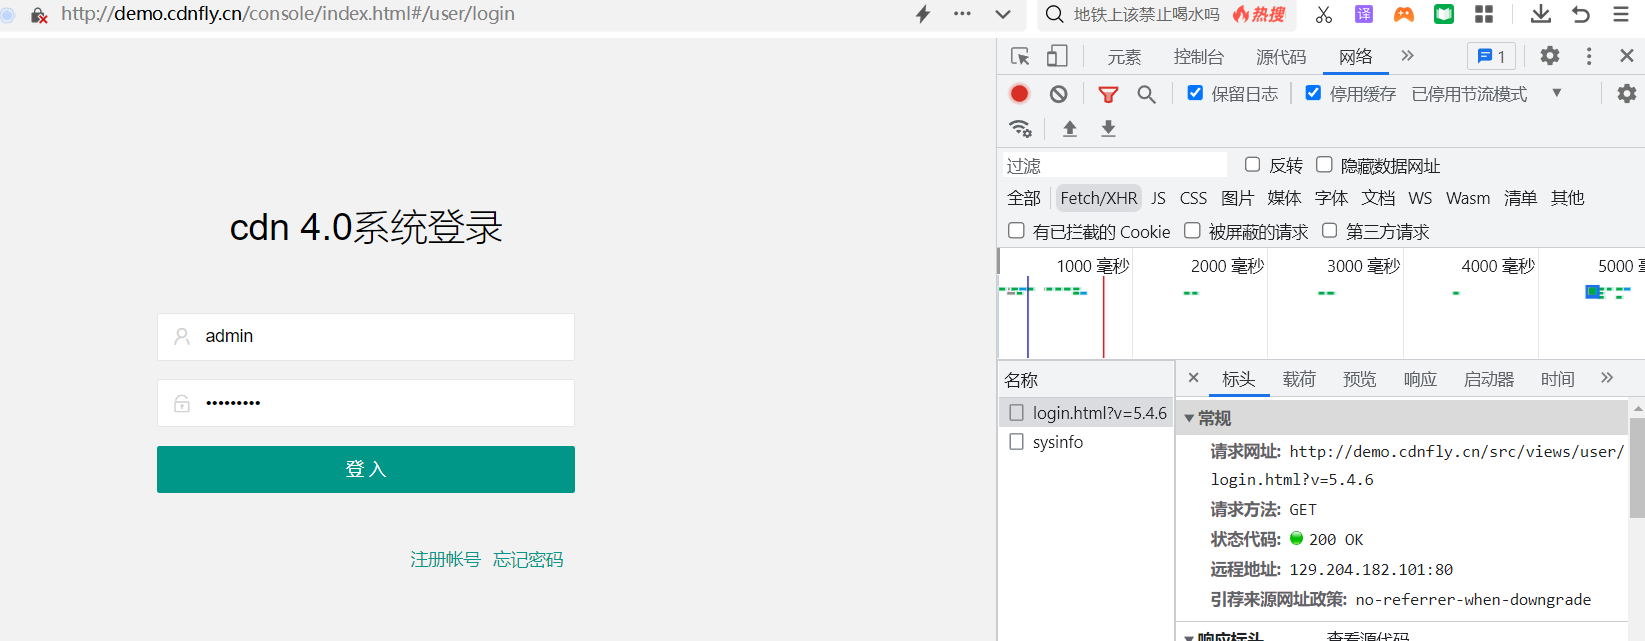The width and height of the screenshot is (1645, 641).
Task: Open network search magnifier icon
Action: coord(1146,94)
